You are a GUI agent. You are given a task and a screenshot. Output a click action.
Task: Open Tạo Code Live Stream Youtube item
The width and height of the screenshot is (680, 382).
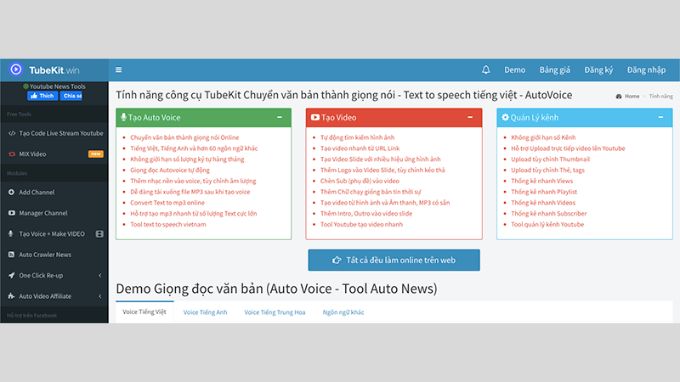(54, 133)
